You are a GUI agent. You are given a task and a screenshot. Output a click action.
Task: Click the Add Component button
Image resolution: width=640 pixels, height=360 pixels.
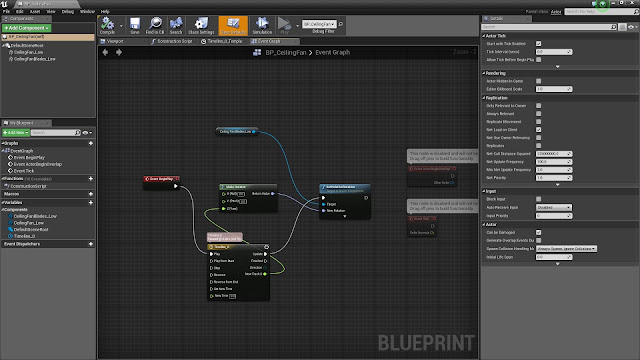(27, 28)
